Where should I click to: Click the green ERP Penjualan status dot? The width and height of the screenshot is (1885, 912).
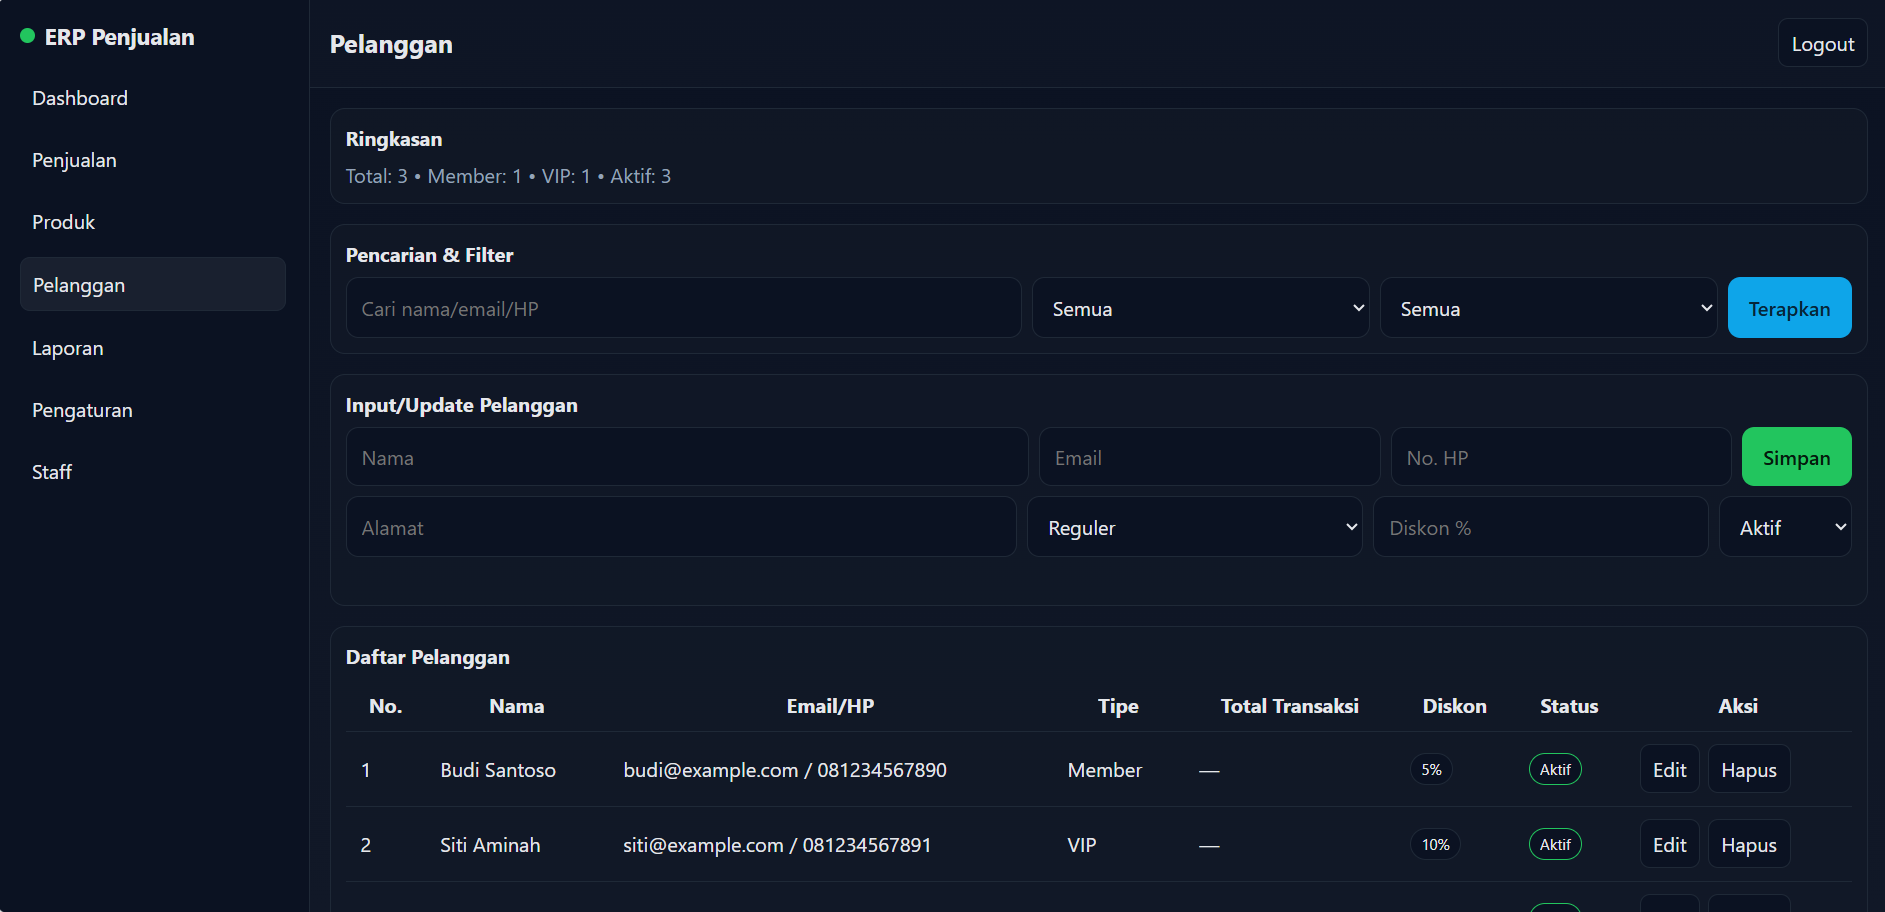pos(28,37)
